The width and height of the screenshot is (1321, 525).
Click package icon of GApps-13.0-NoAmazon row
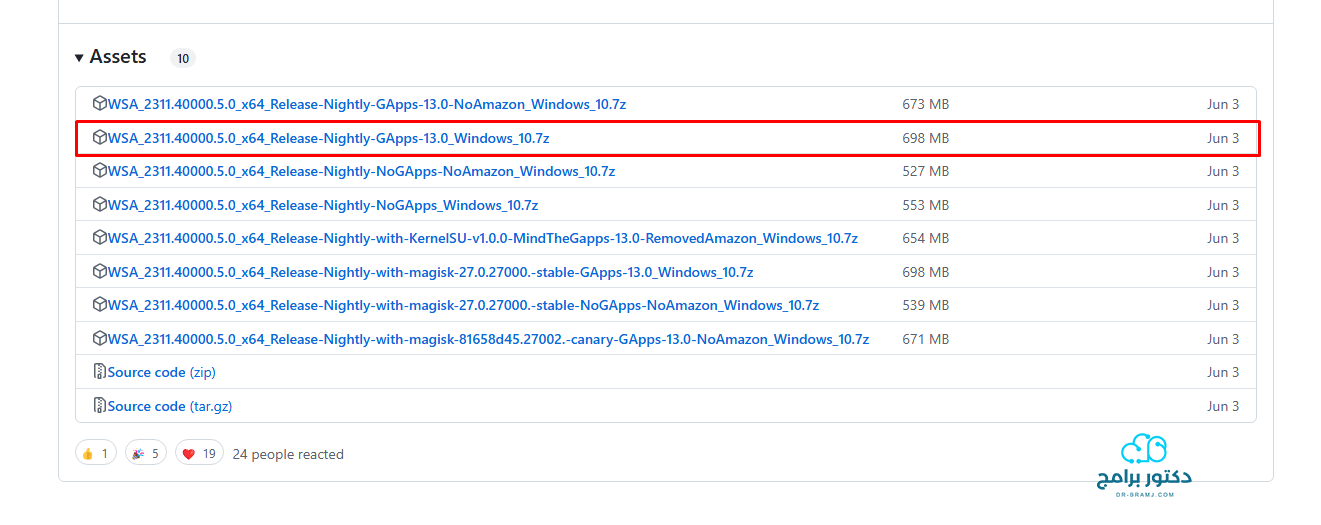pyautogui.click(x=99, y=104)
